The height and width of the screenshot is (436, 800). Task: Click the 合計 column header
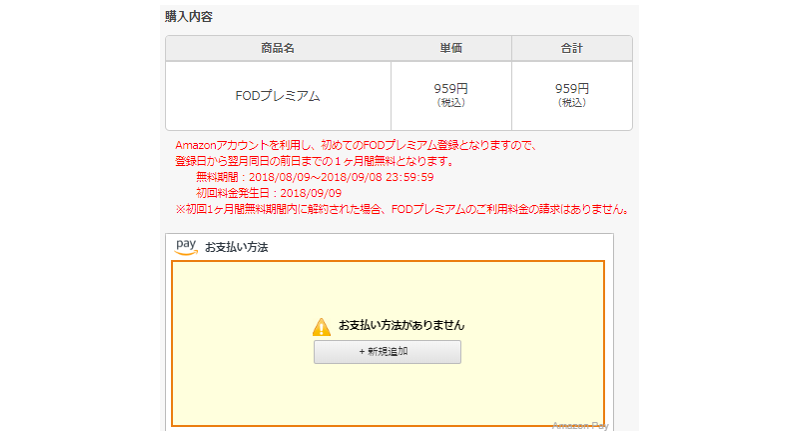point(572,48)
